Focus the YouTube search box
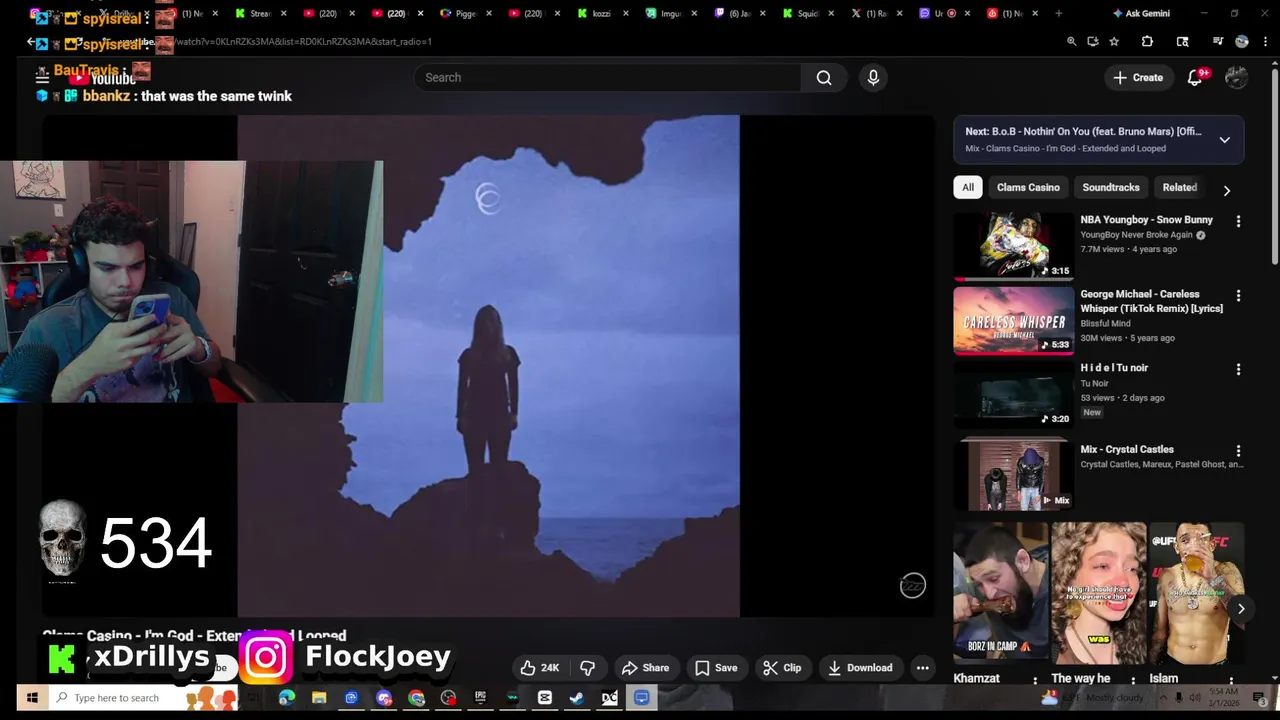Viewport: 1280px width, 720px height. tap(608, 78)
